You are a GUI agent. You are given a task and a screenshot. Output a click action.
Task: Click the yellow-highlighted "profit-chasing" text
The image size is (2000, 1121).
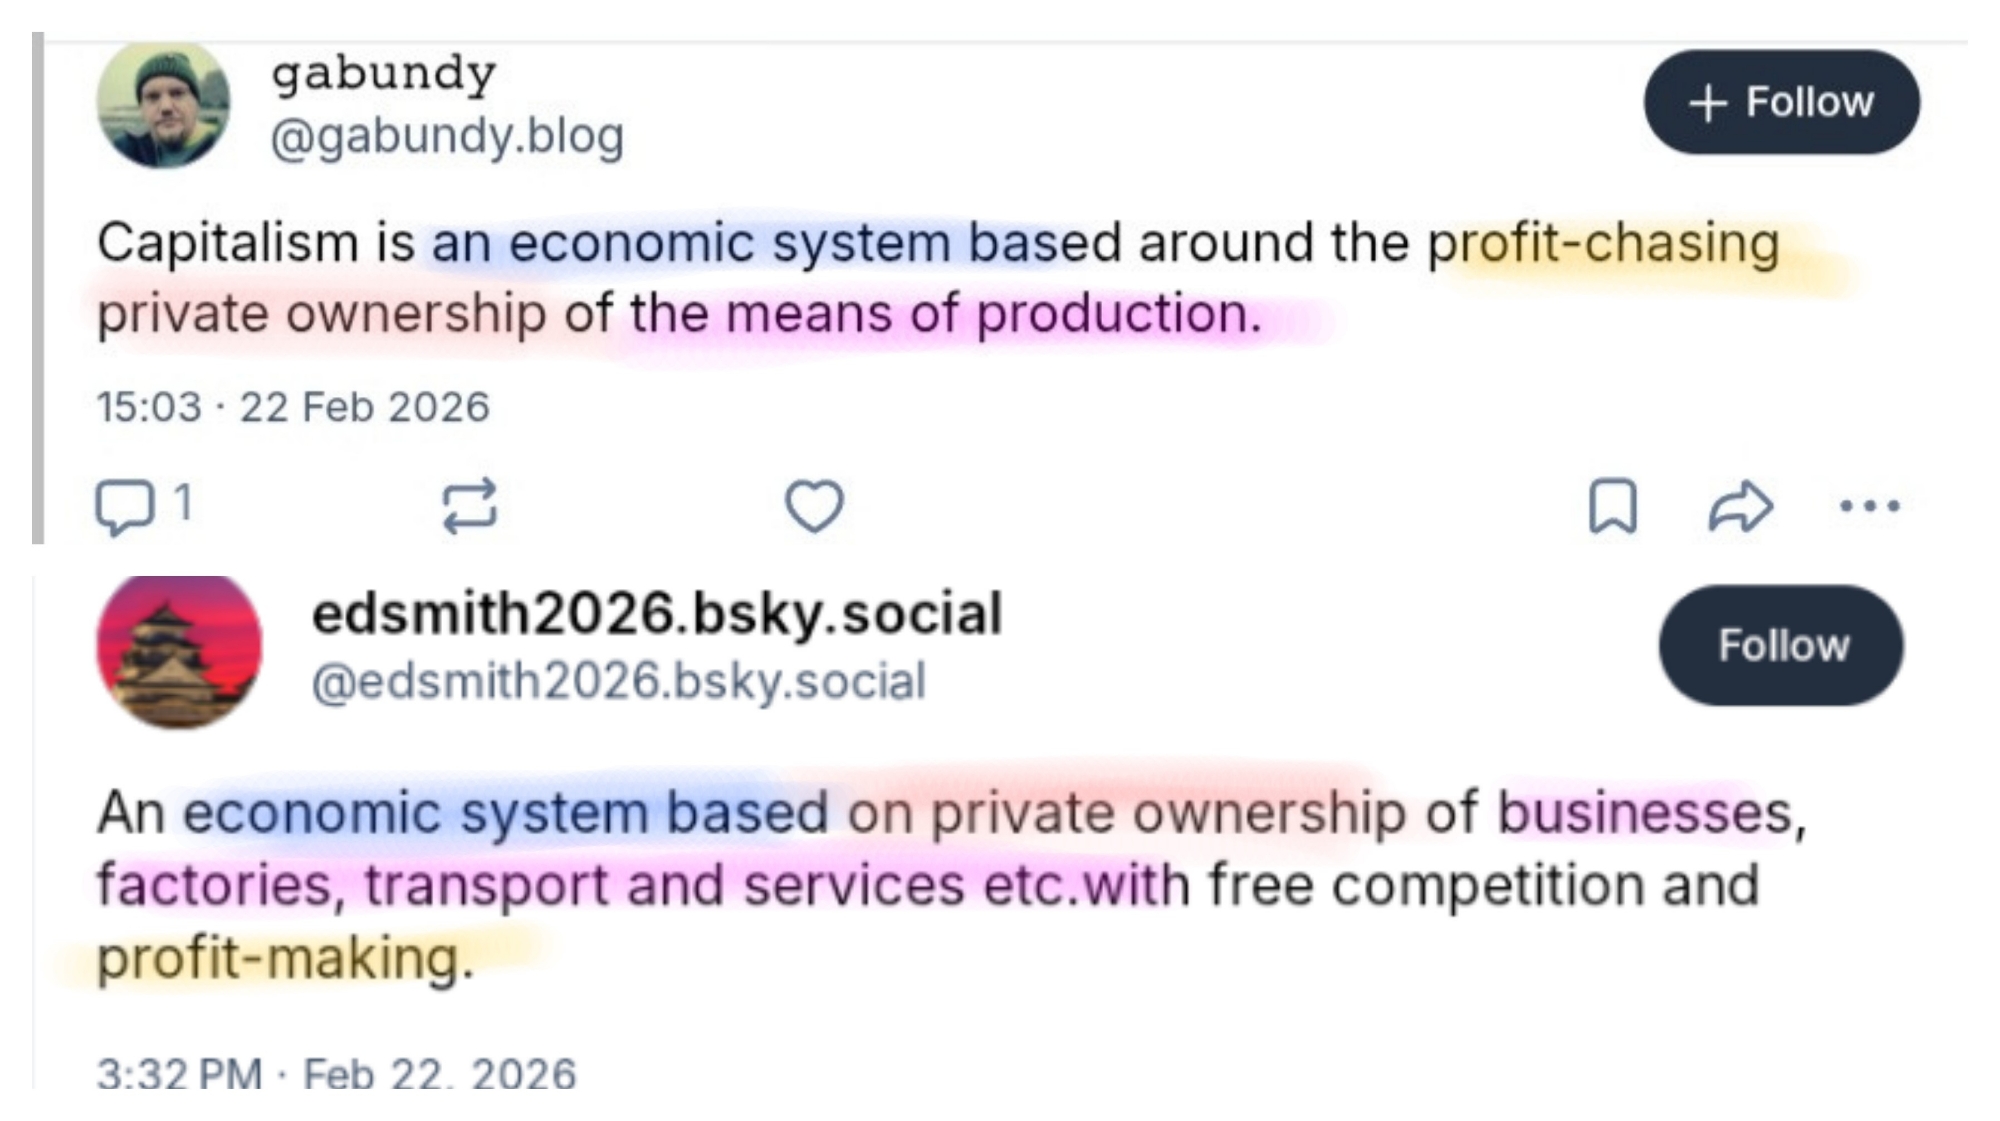click(1603, 243)
